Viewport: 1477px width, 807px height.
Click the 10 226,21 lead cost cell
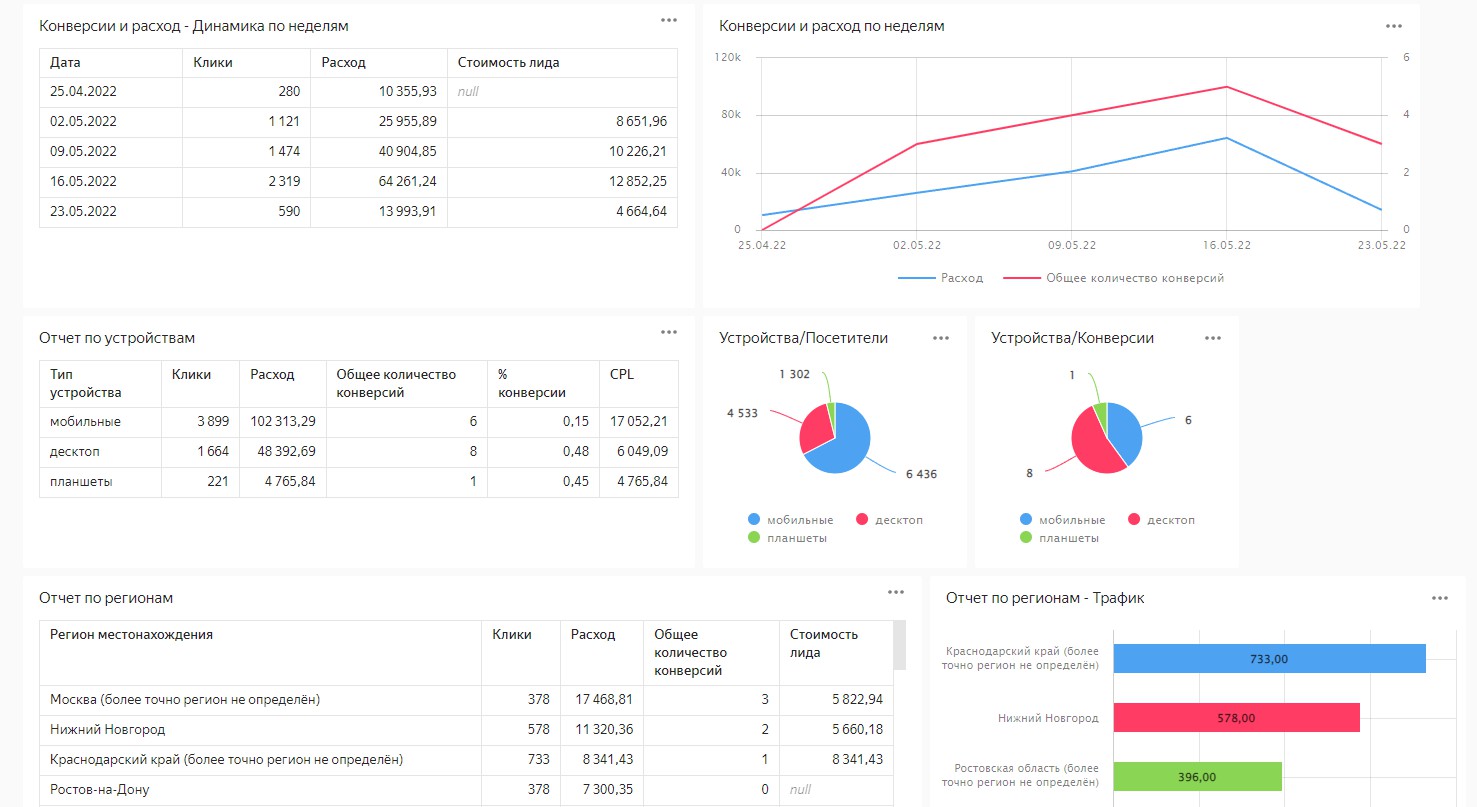pos(562,152)
